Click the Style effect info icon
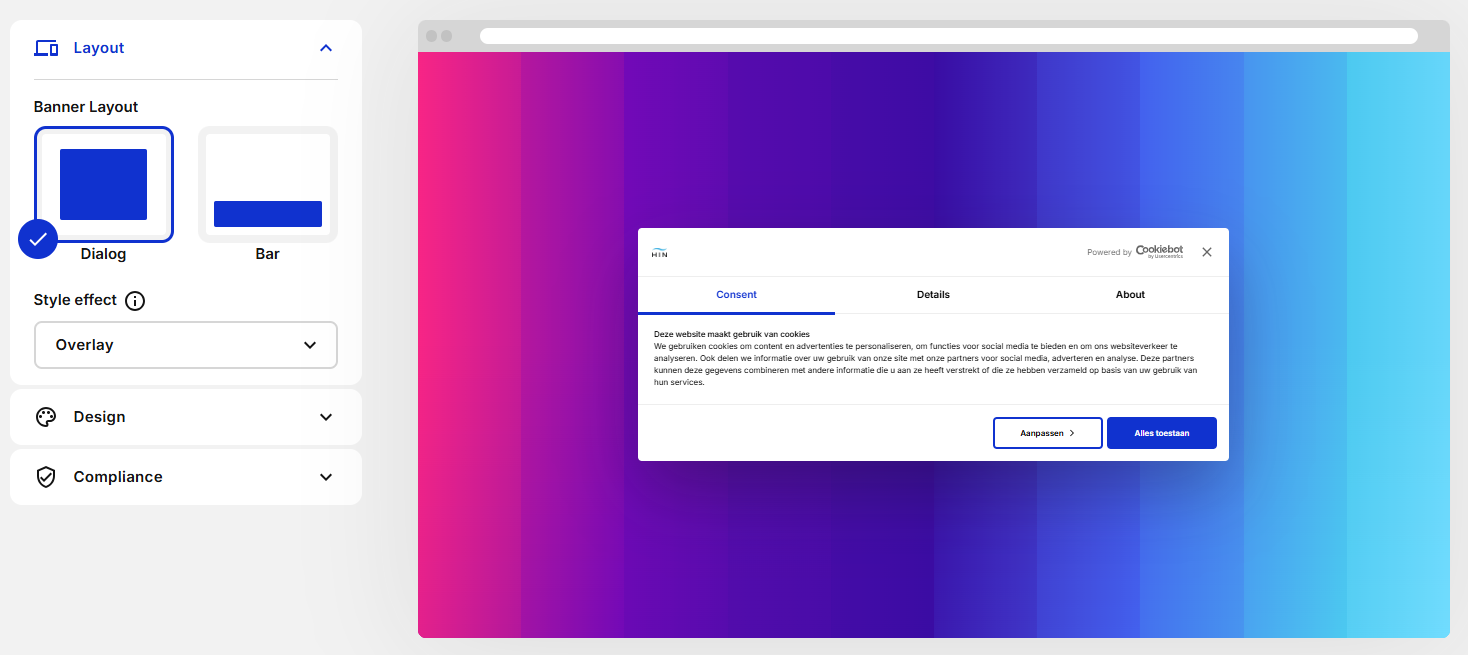 (x=135, y=301)
